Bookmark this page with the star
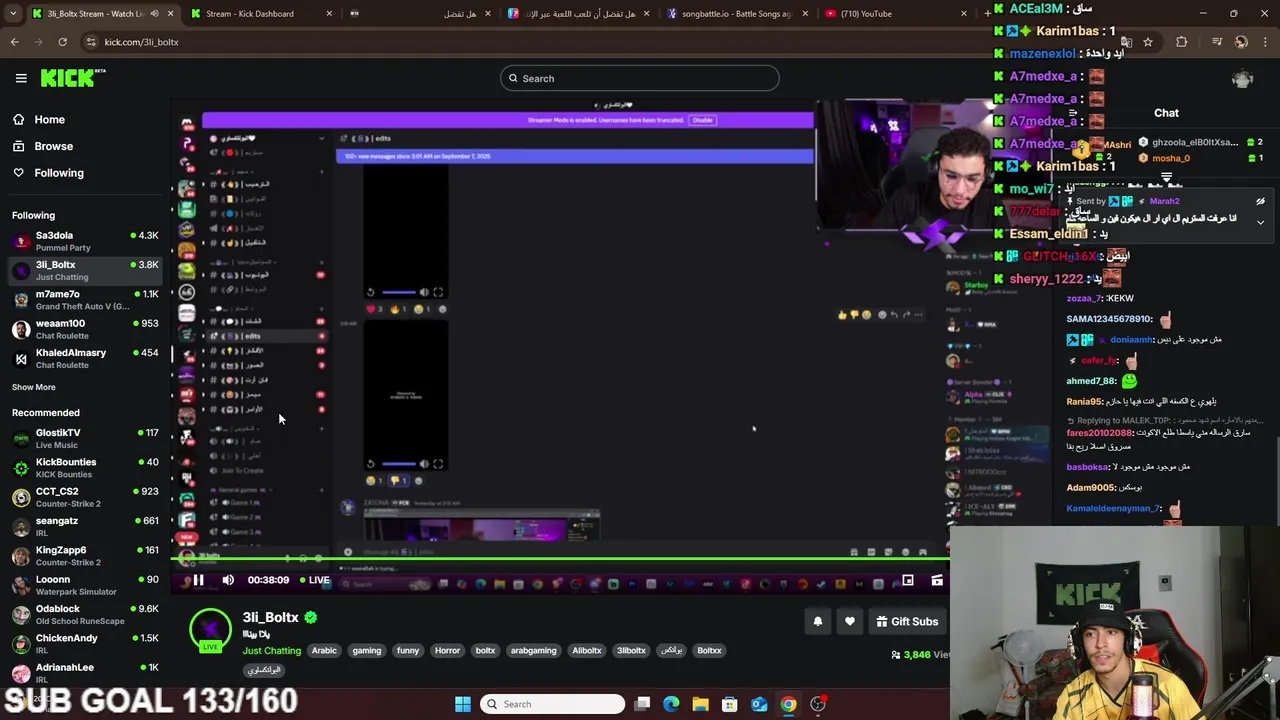This screenshot has height=720, width=1280. coord(1148,42)
